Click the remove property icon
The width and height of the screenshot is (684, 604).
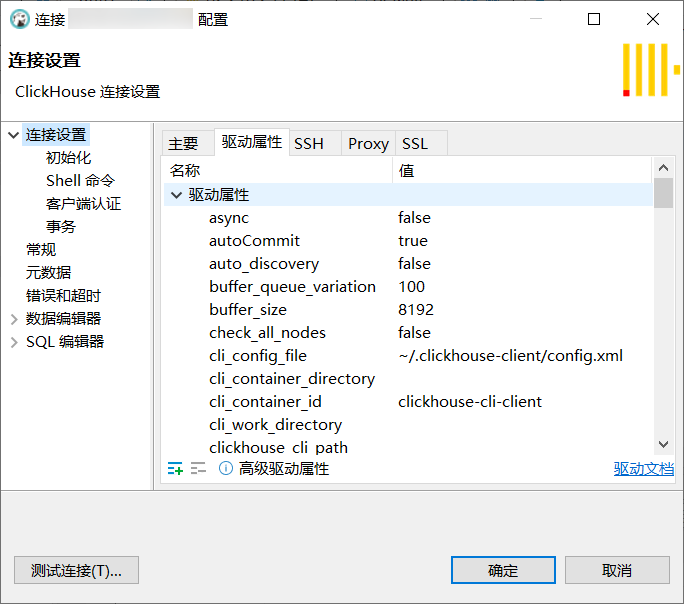[198, 468]
